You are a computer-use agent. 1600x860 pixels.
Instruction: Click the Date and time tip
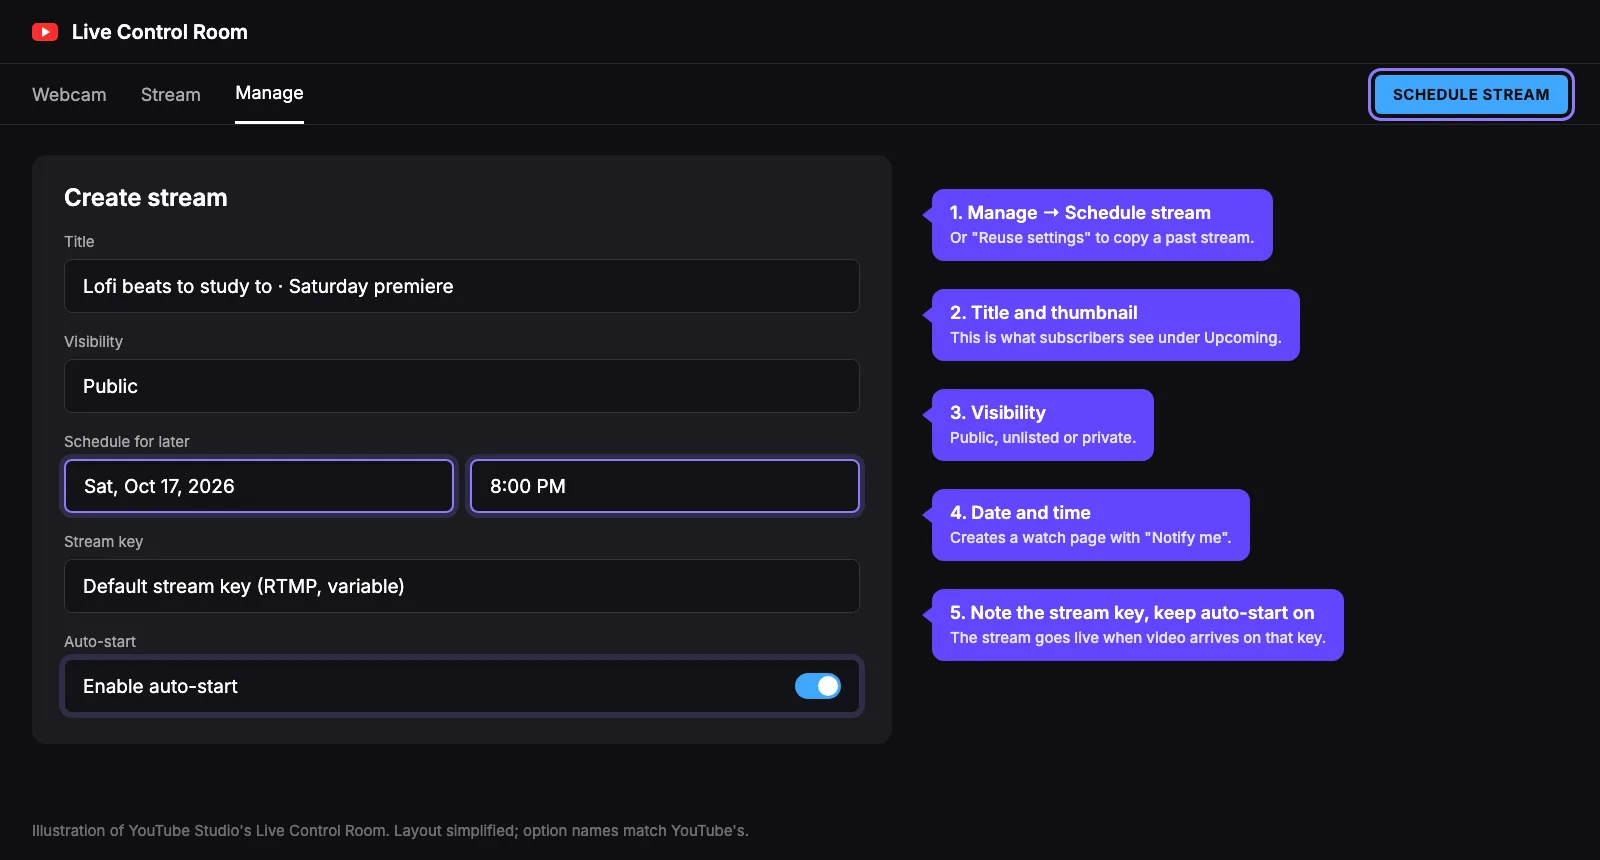click(1091, 525)
